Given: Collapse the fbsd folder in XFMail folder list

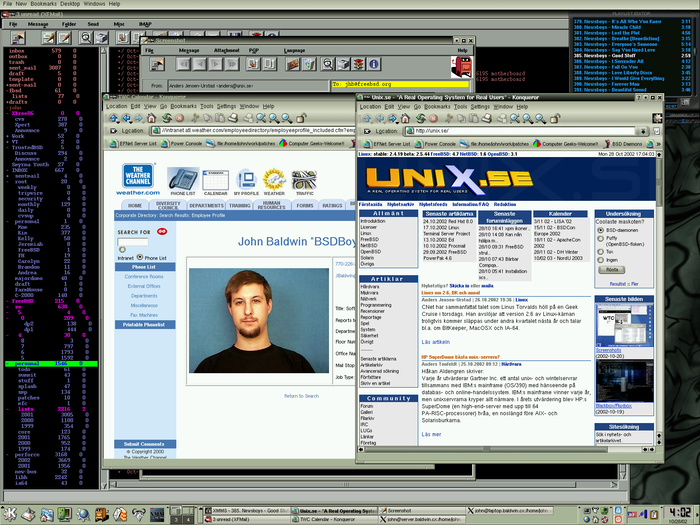Looking at the screenshot, I should 8,91.
